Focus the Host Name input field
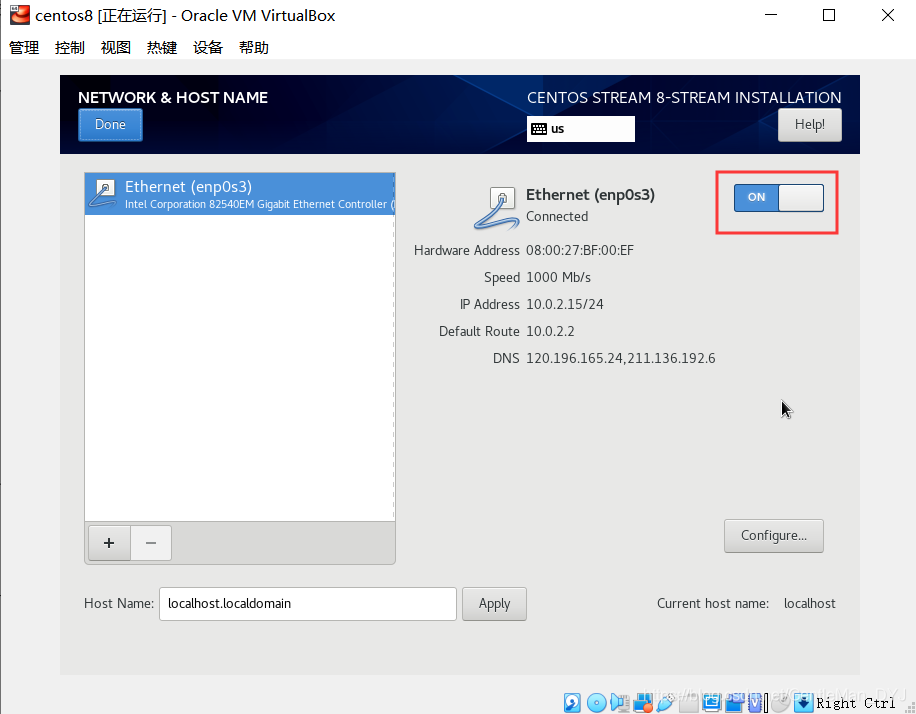916x714 pixels. 308,604
